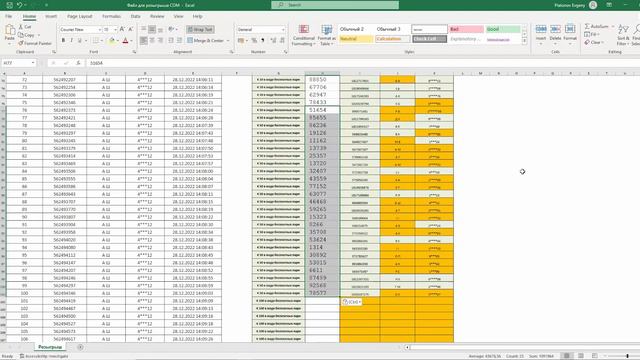This screenshot has height=360, width=640.
Task: Toggle Align Left horizontal alignment
Action: (144, 40)
